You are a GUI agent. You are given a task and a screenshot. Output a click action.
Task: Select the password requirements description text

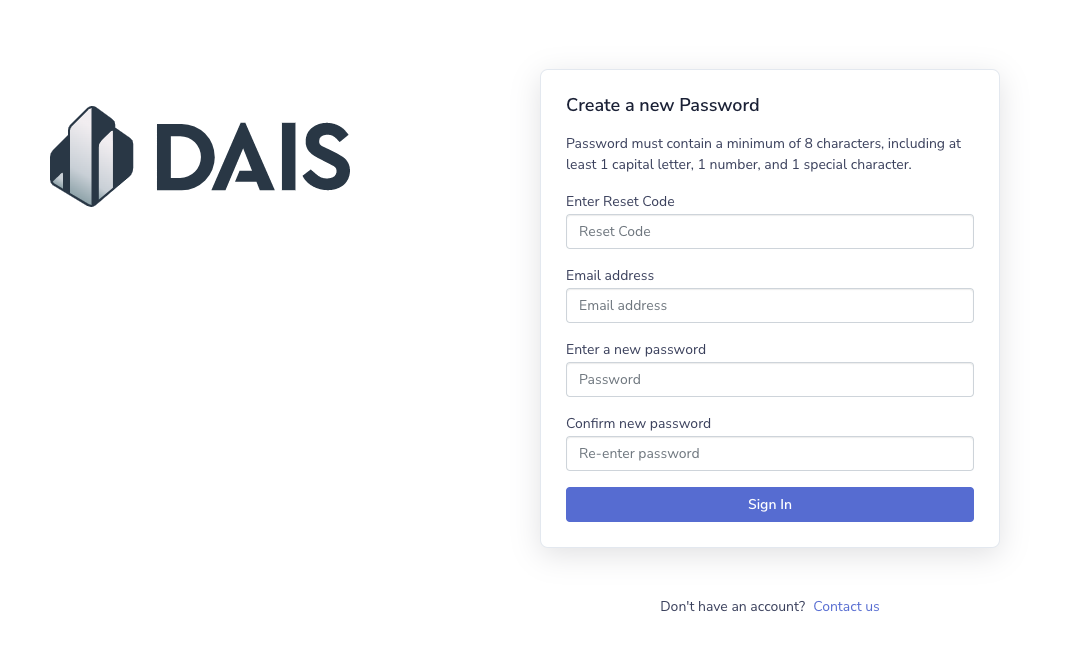(x=763, y=154)
